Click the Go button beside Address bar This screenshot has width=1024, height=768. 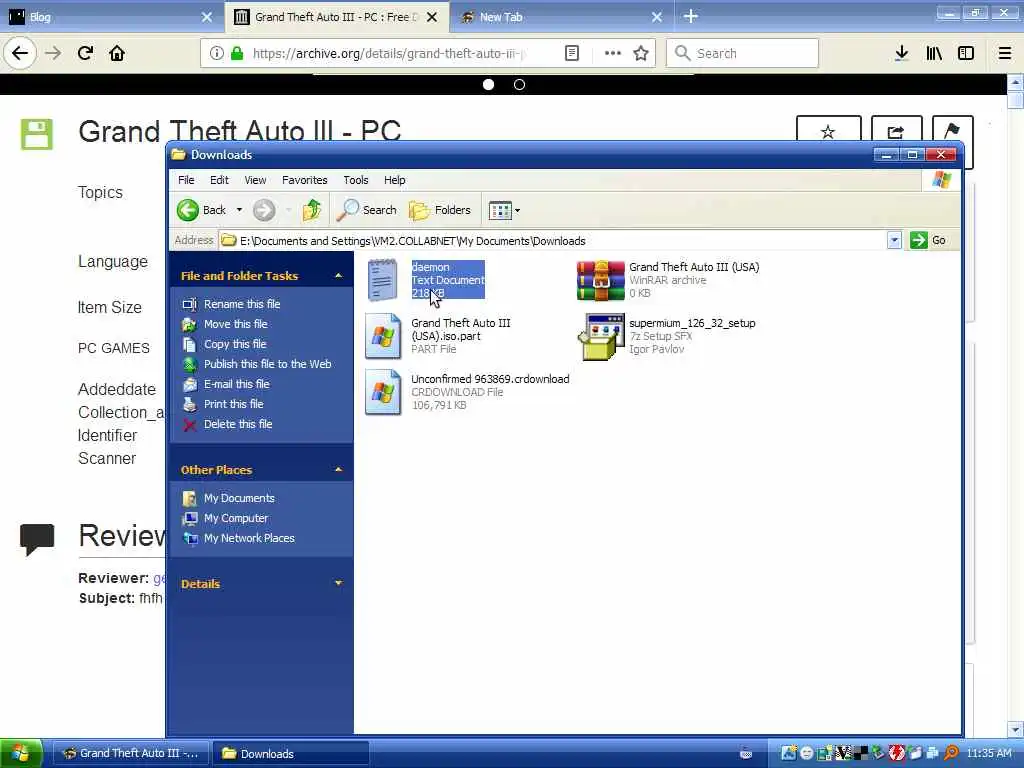(928, 240)
